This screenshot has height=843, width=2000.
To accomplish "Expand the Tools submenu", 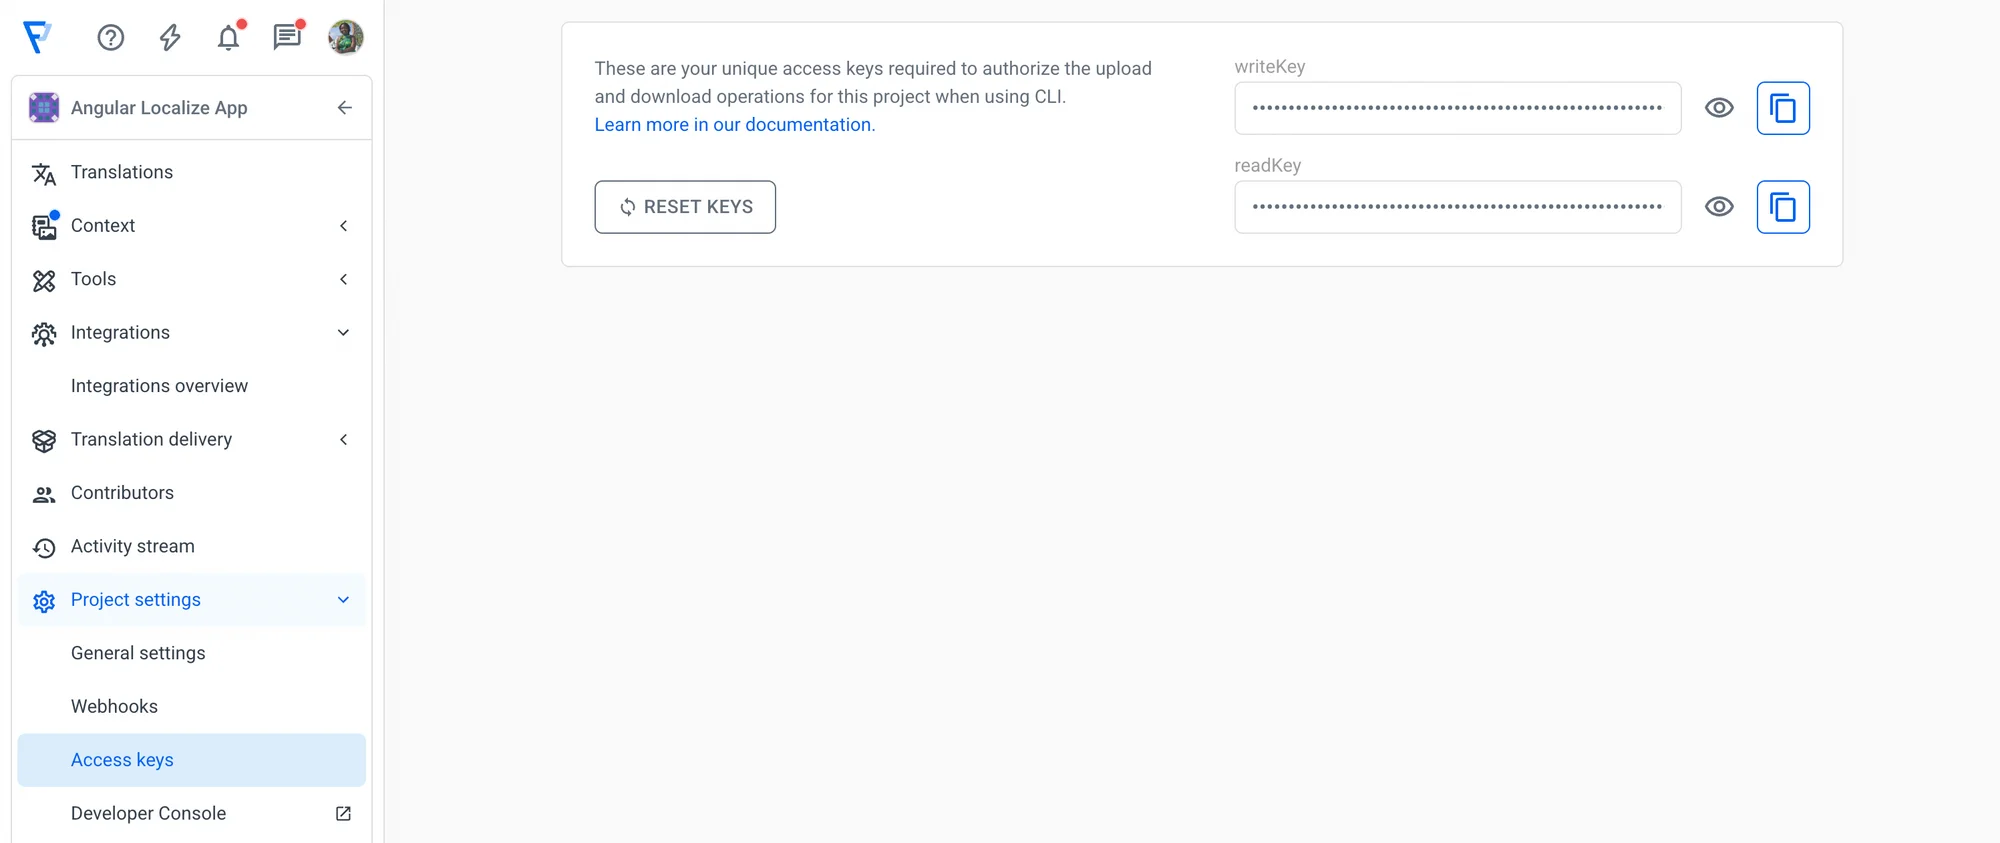I will click(344, 279).
